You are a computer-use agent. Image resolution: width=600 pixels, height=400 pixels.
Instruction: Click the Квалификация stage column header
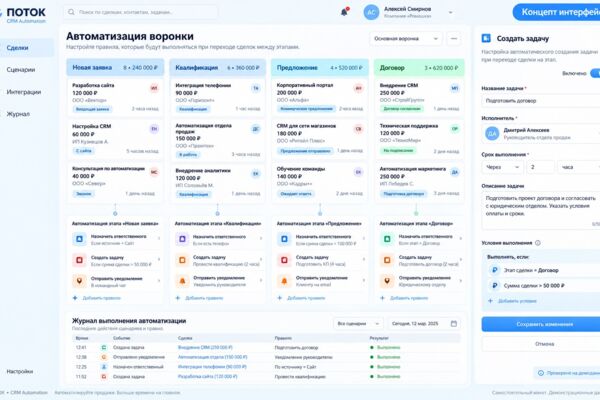[217, 67]
